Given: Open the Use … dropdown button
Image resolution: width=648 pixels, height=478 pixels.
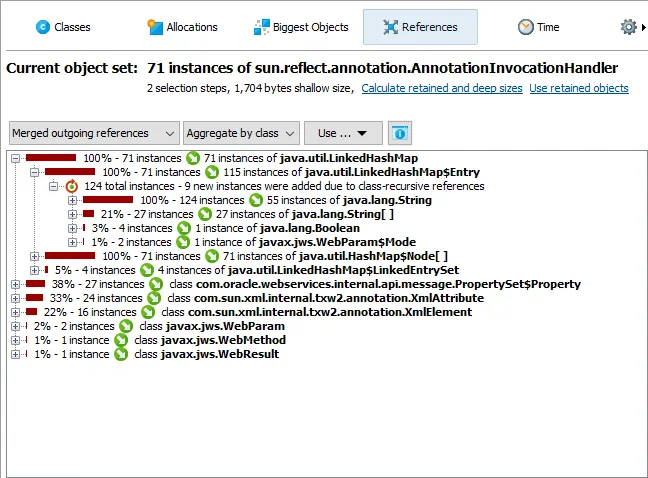Looking at the screenshot, I should pos(343,133).
